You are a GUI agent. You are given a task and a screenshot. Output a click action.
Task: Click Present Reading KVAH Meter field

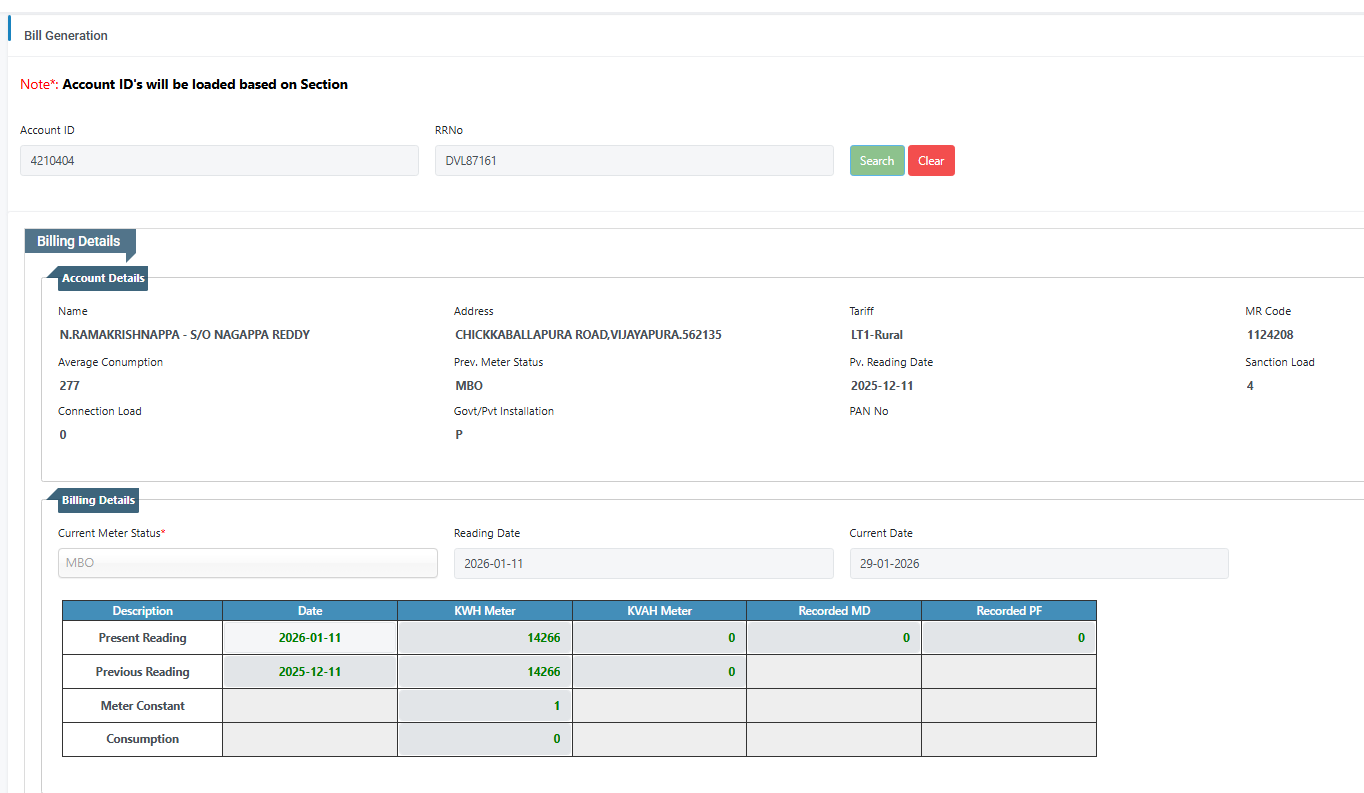click(659, 638)
